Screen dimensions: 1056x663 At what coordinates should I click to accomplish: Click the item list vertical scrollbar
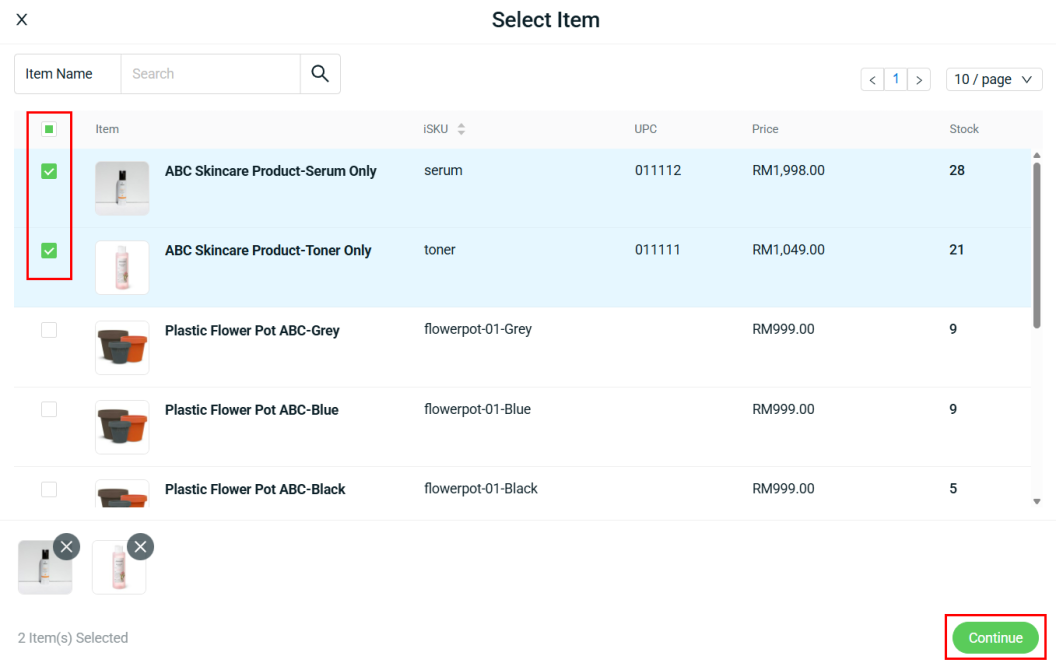point(1036,245)
